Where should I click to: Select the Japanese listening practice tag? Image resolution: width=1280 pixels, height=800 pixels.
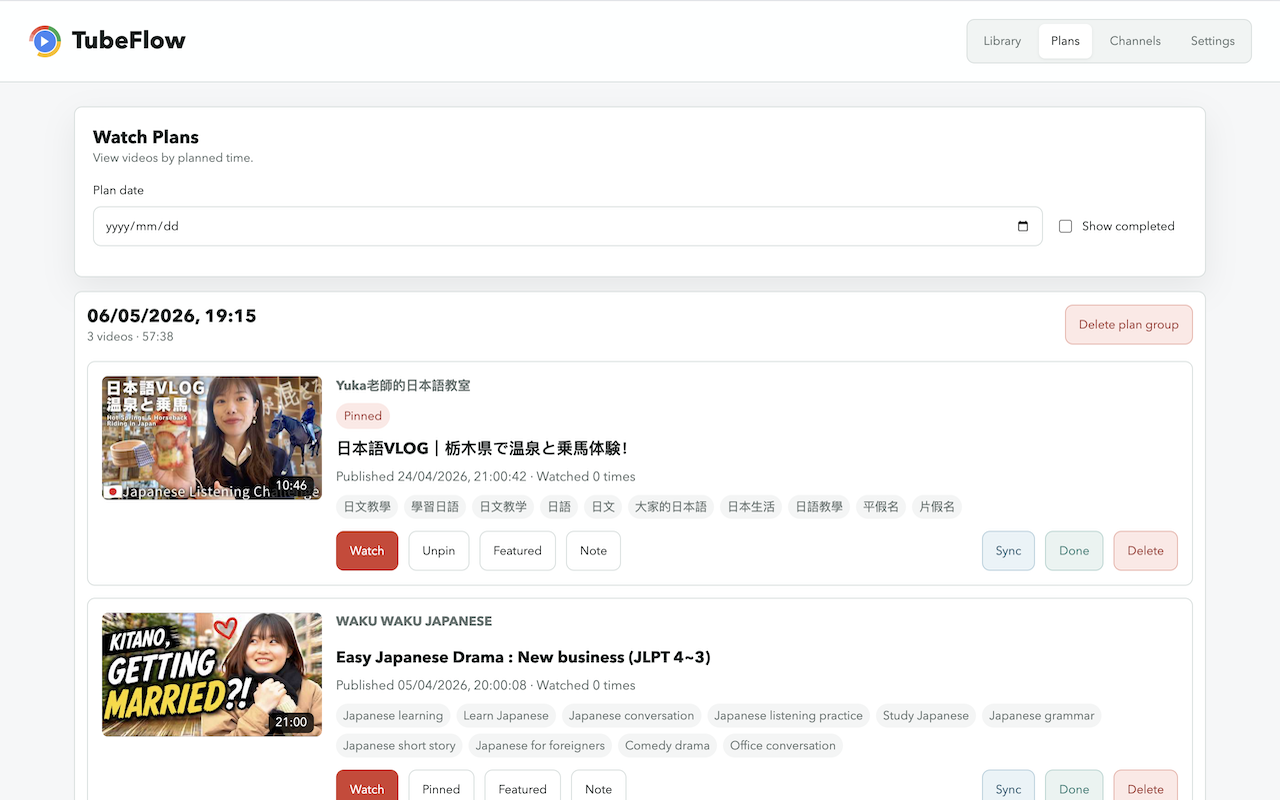tap(788, 716)
